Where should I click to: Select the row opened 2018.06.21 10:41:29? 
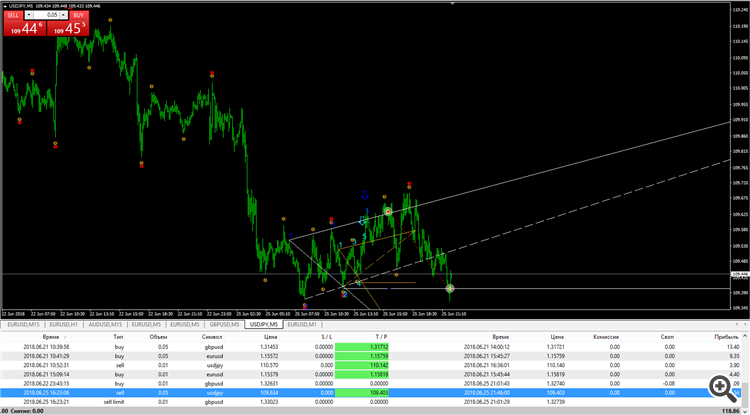[x=371, y=356]
